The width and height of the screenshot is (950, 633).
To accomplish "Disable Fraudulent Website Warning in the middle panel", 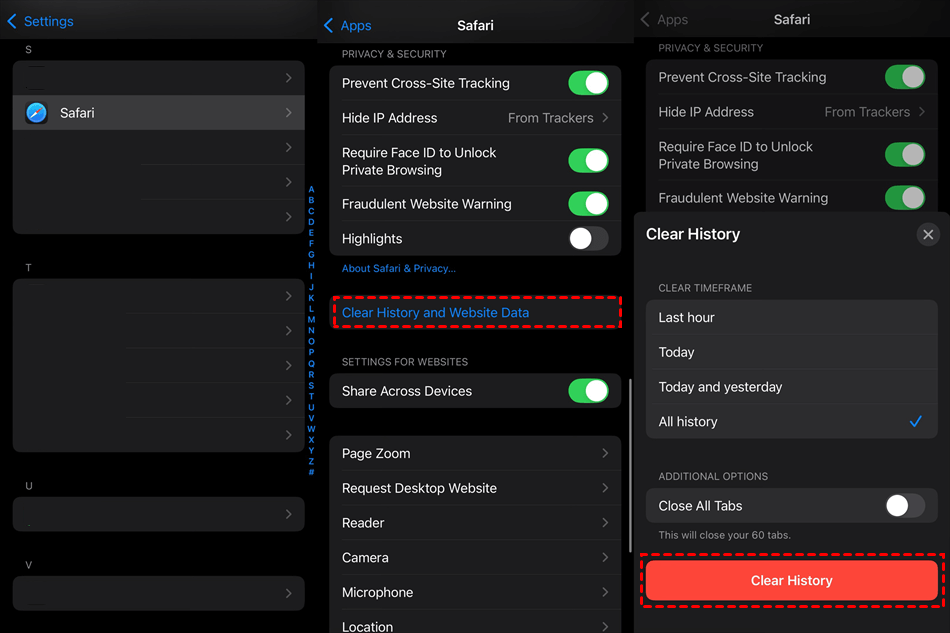I will [x=588, y=204].
